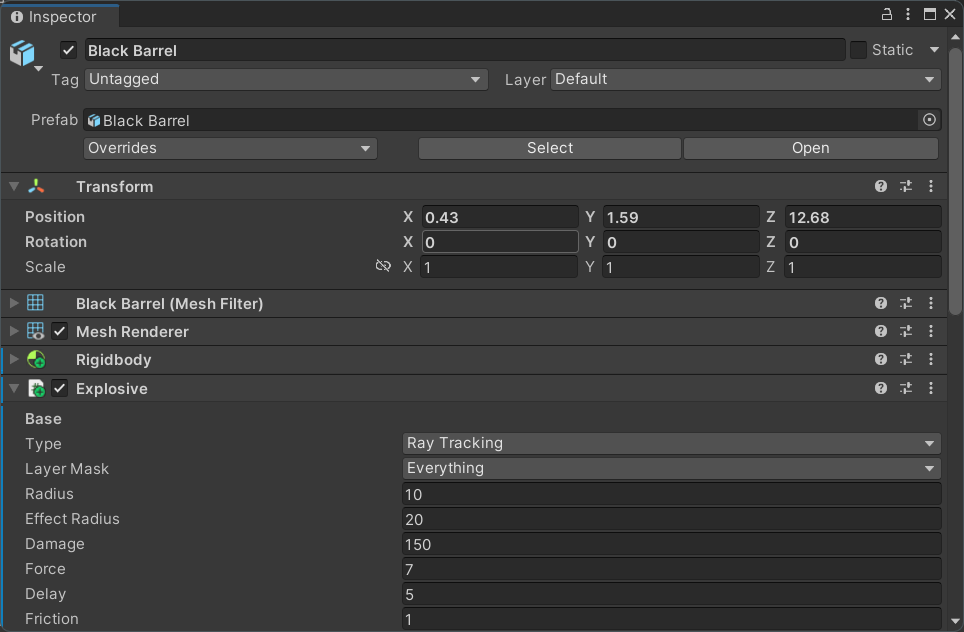
Task: Open Explosive presets icon
Action: tap(906, 388)
